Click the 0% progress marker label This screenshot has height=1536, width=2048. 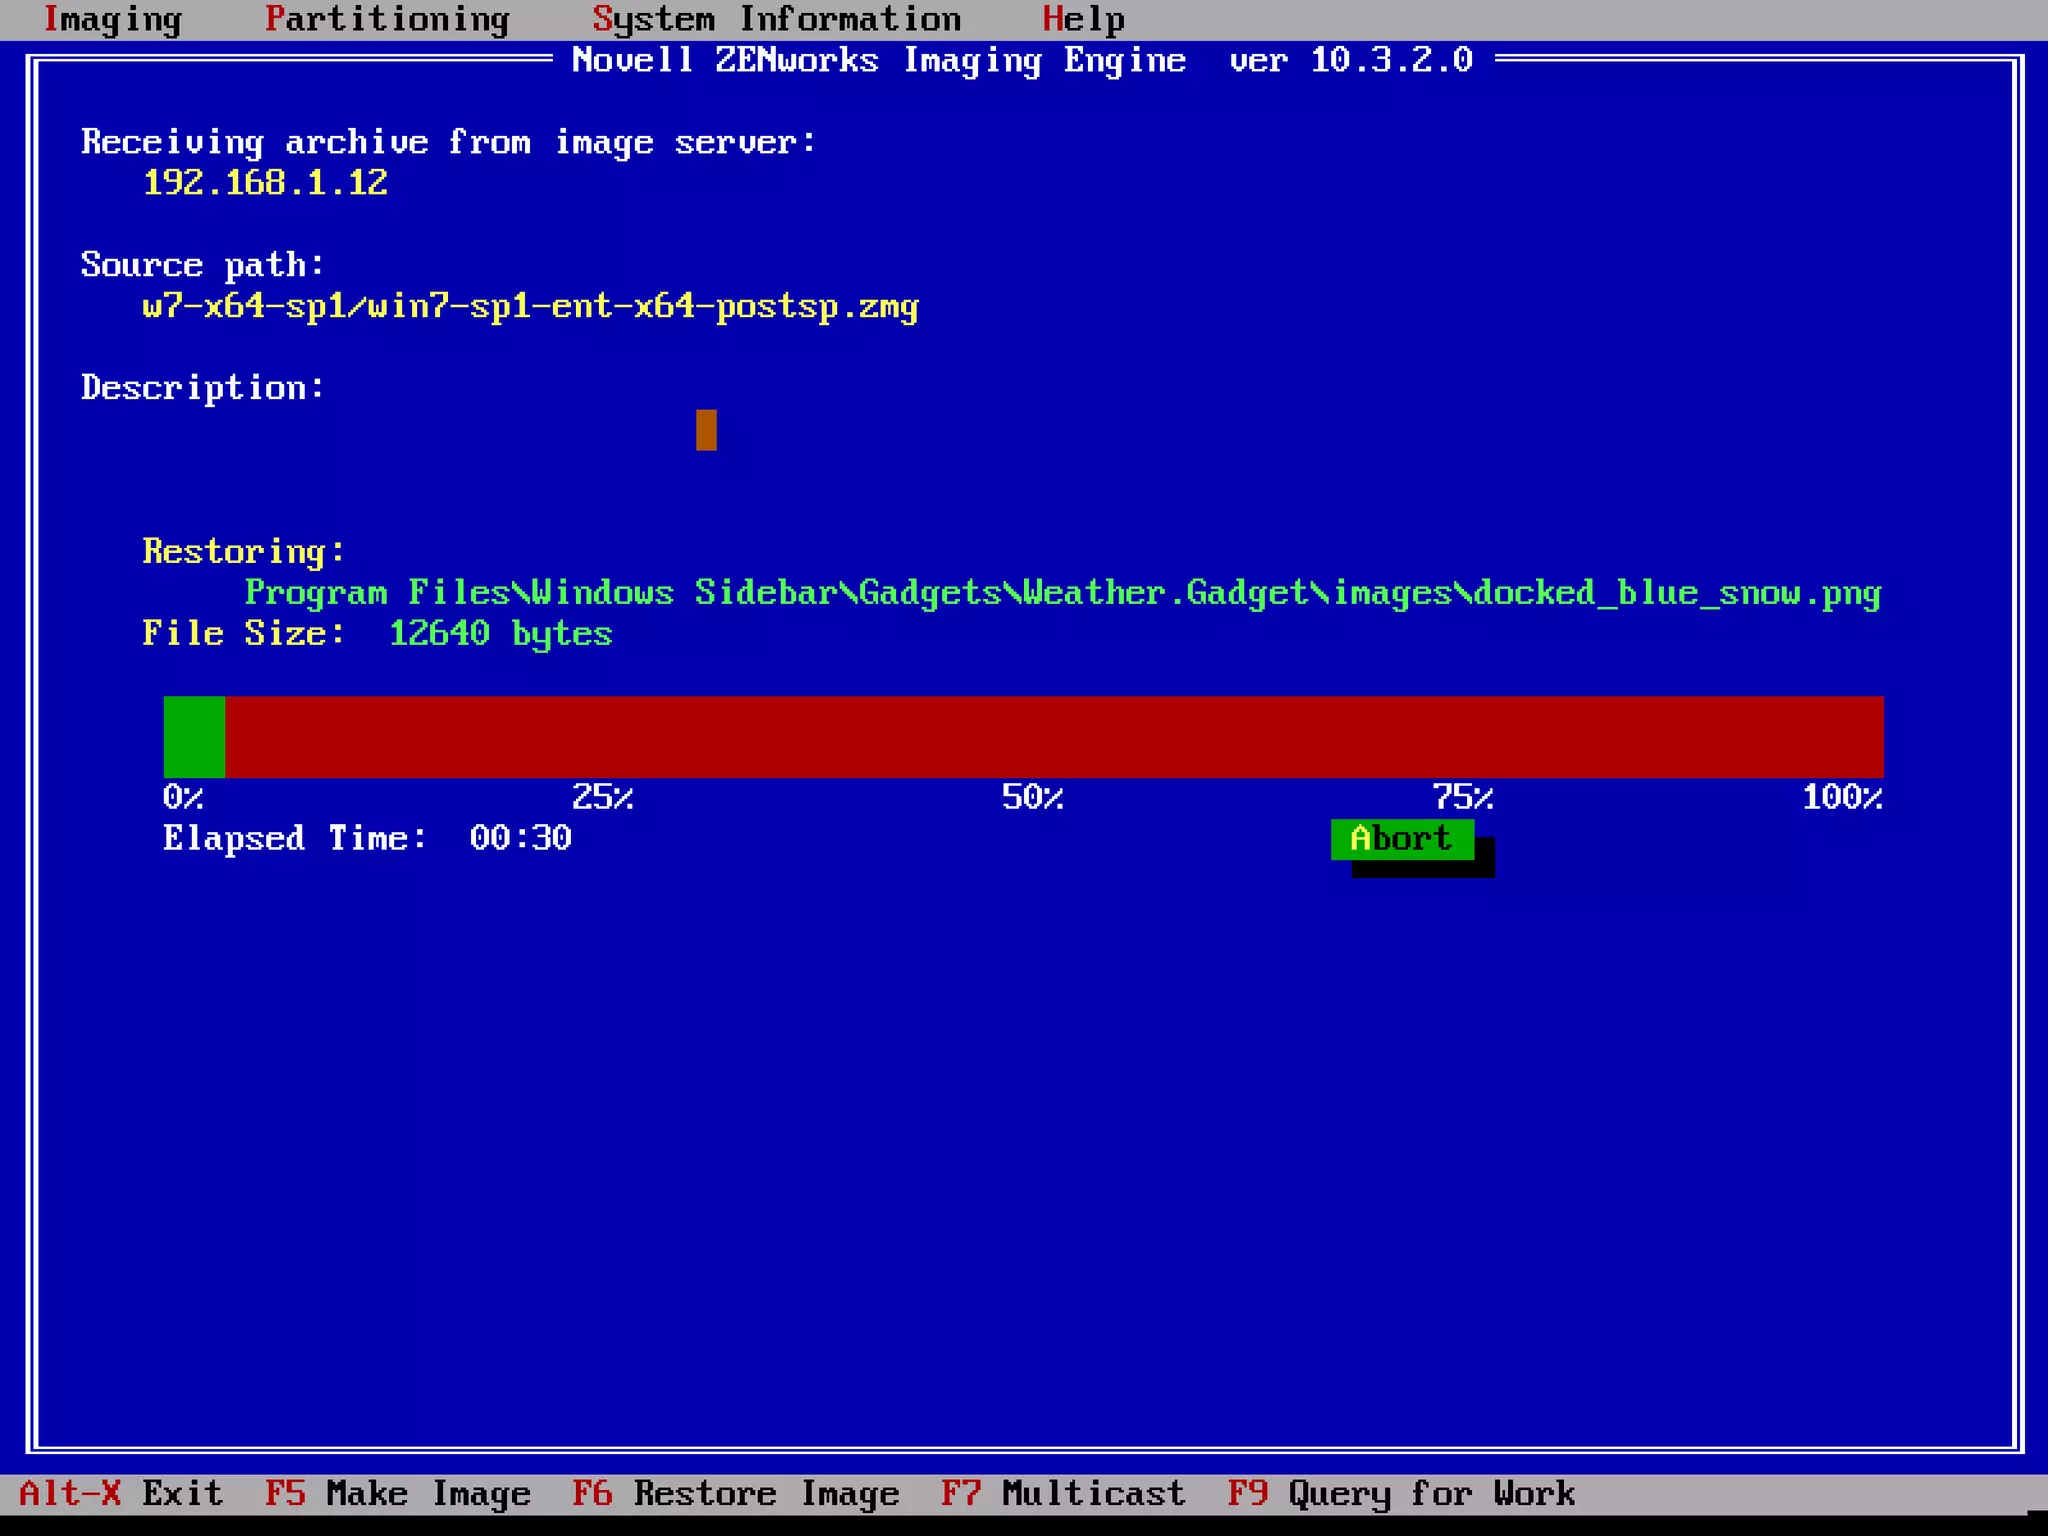coord(183,797)
